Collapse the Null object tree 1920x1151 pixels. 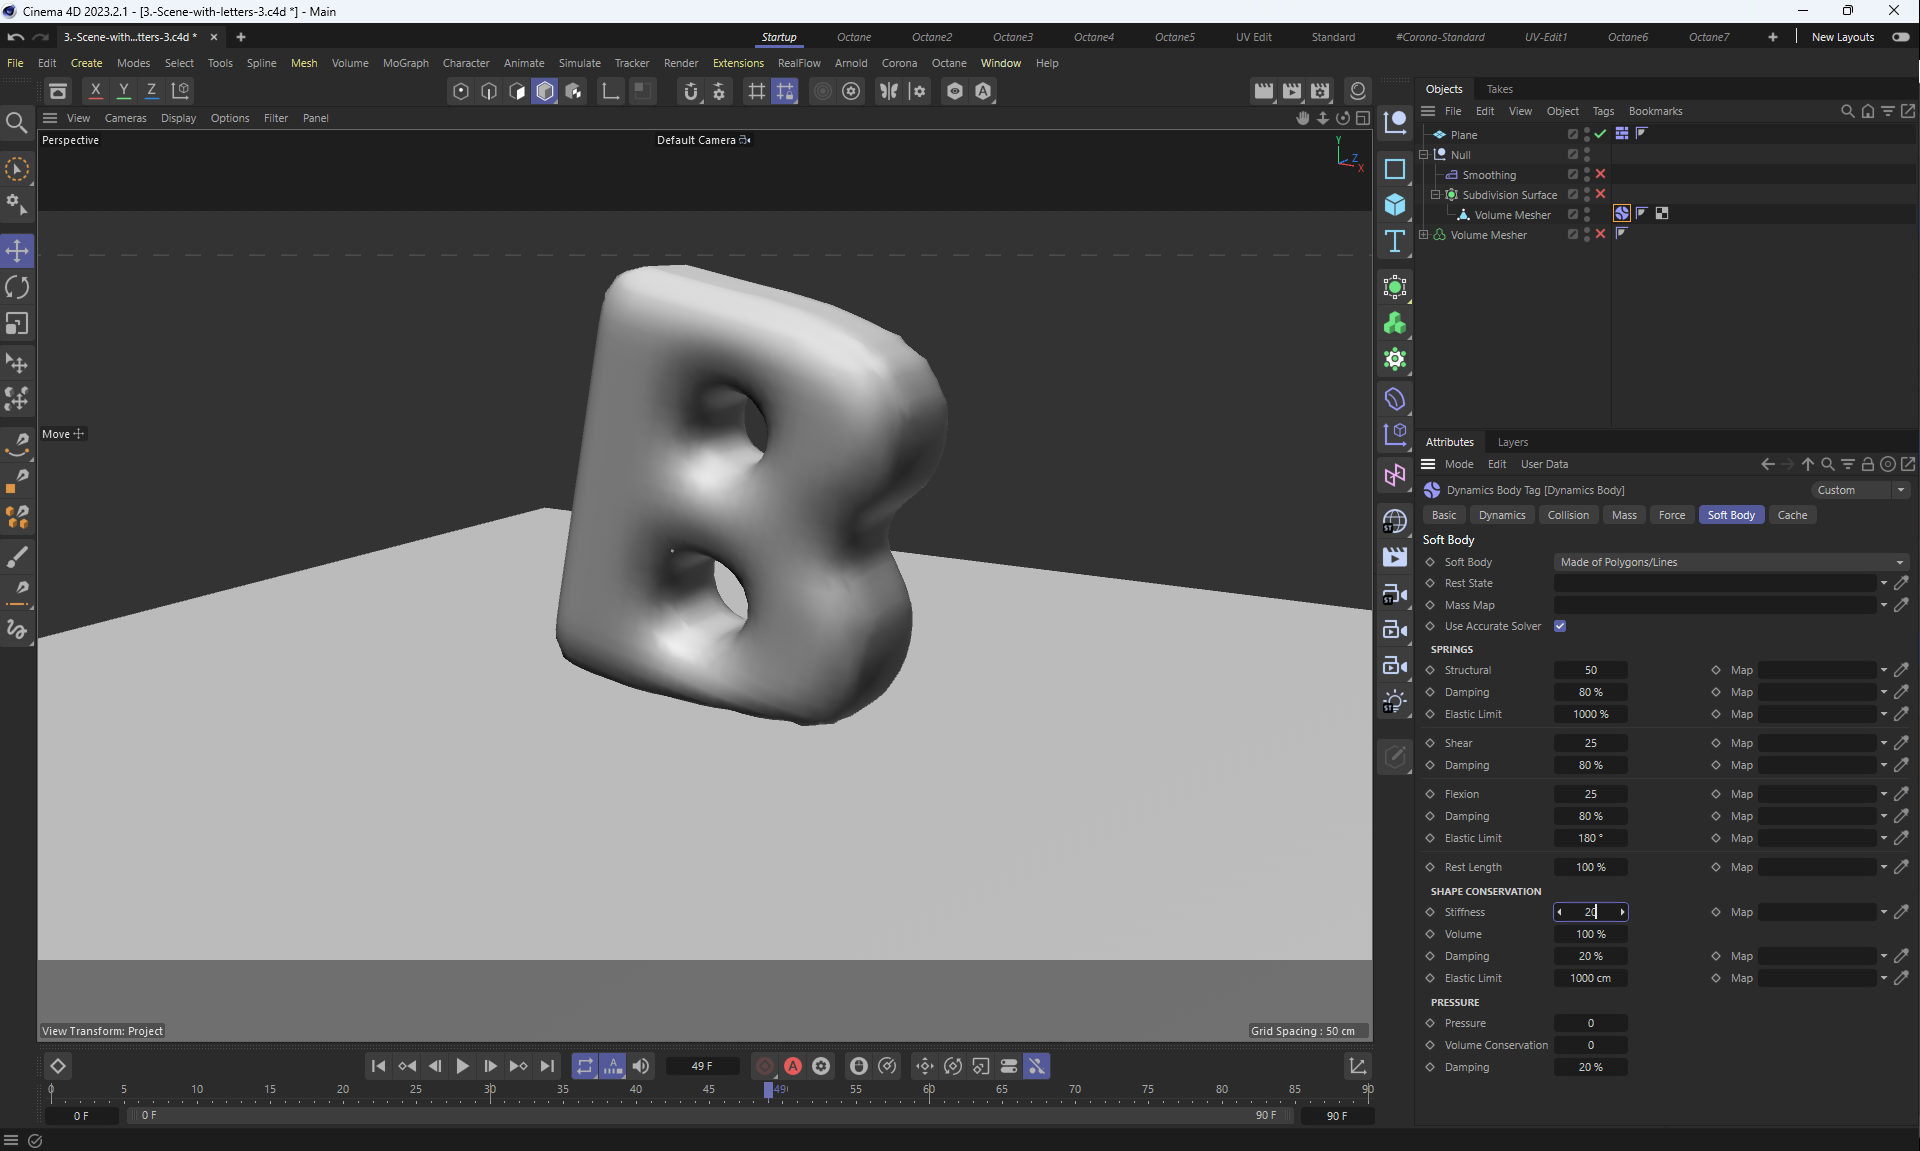coord(1424,155)
